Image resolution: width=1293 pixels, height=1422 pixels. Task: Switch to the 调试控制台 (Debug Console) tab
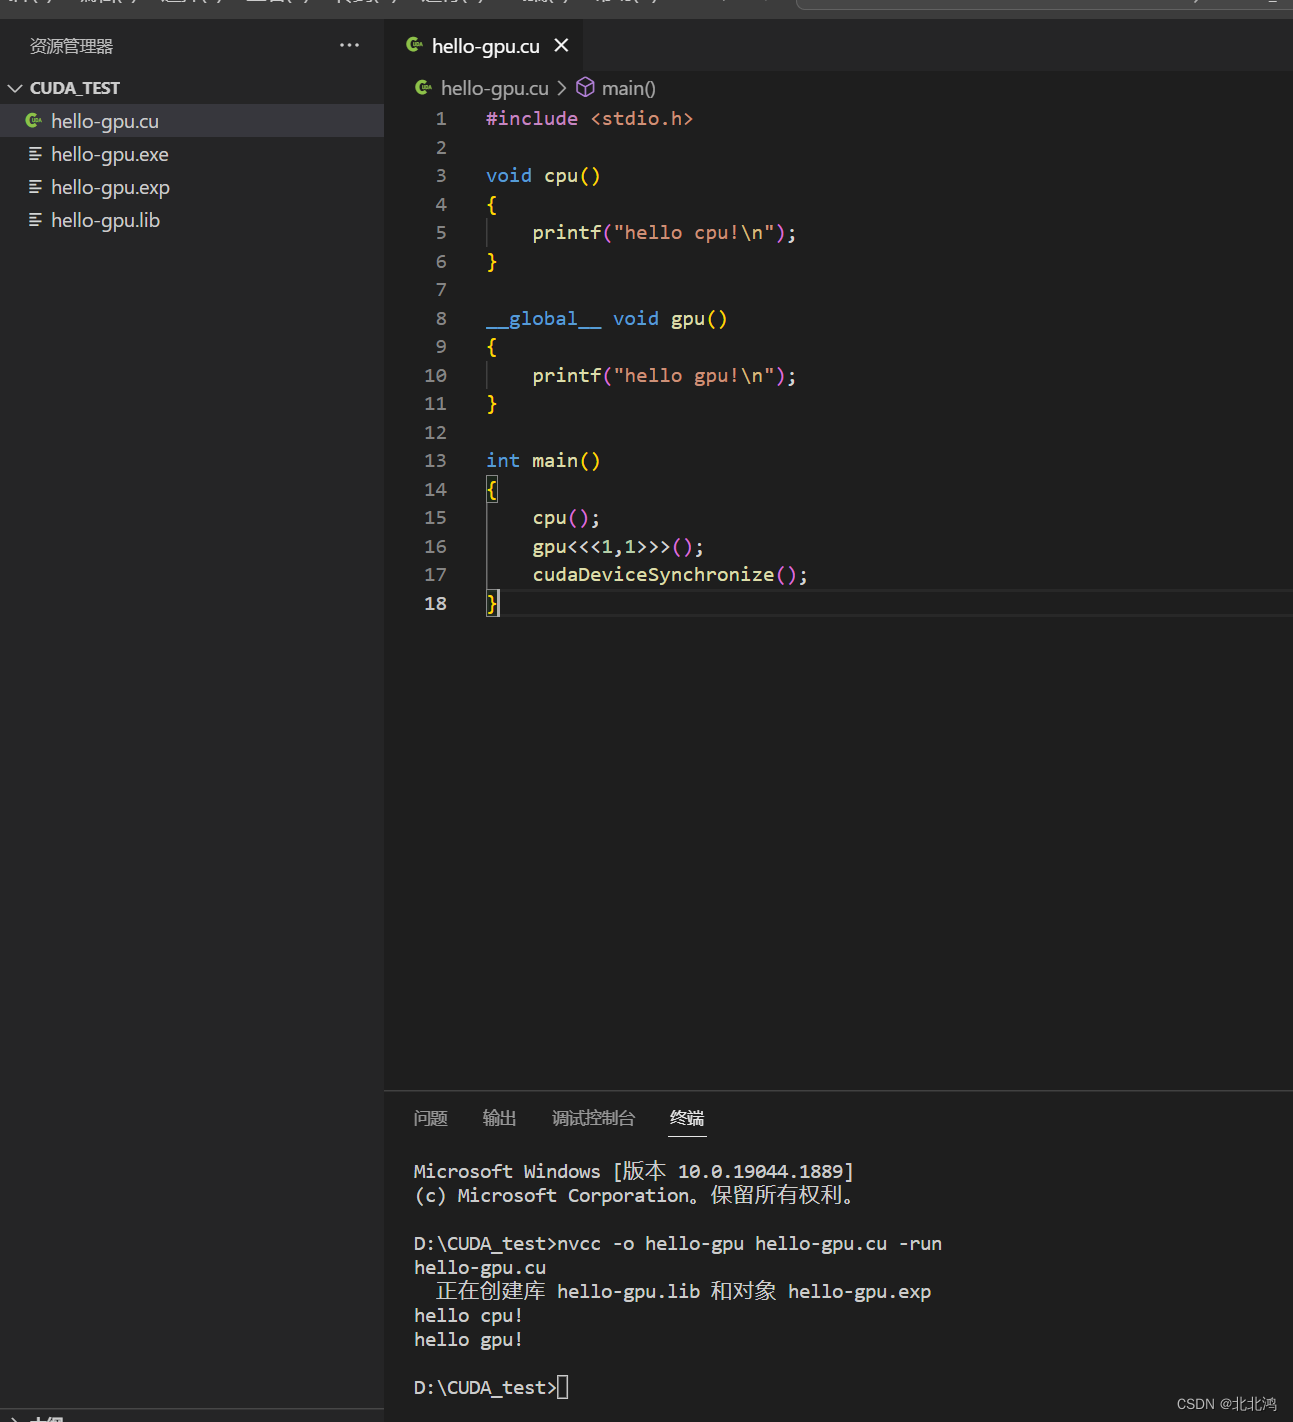pos(593,1118)
